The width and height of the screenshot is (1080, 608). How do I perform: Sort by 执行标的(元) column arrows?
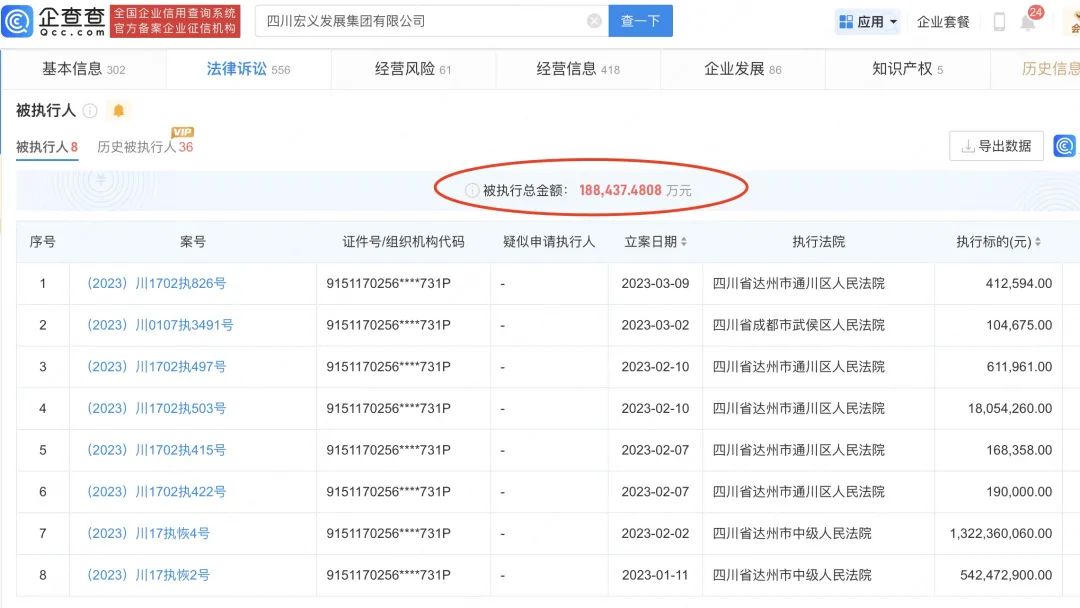[1038, 242]
